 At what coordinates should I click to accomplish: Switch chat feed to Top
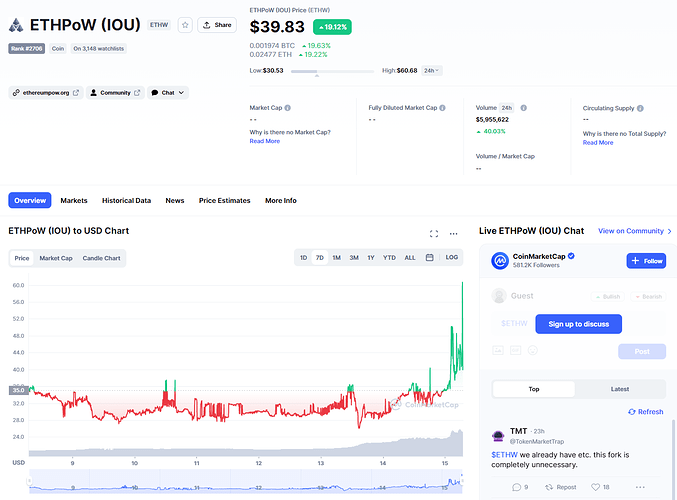click(x=534, y=389)
